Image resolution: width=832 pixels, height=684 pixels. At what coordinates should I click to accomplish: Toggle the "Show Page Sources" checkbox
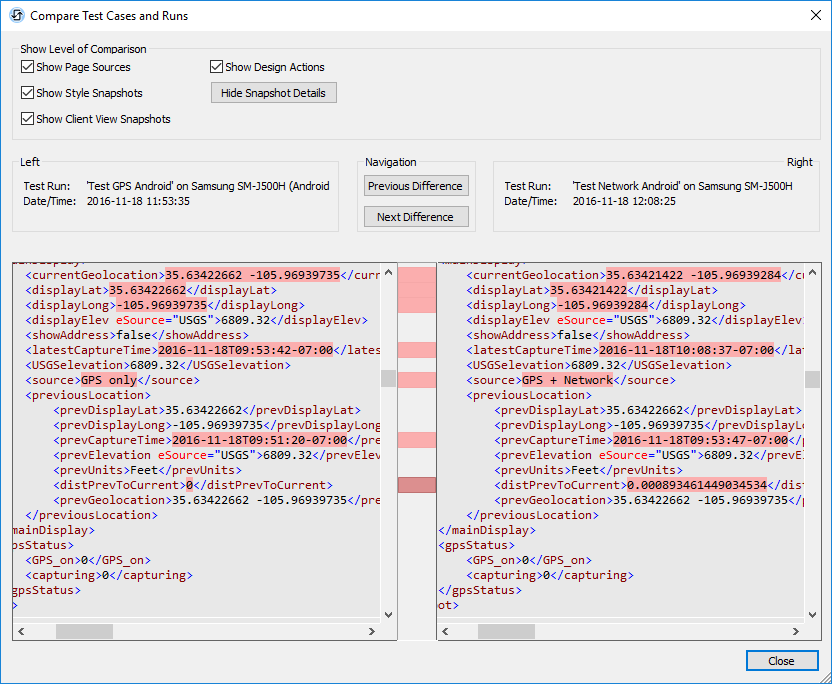pyautogui.click(x=26, y=67)
